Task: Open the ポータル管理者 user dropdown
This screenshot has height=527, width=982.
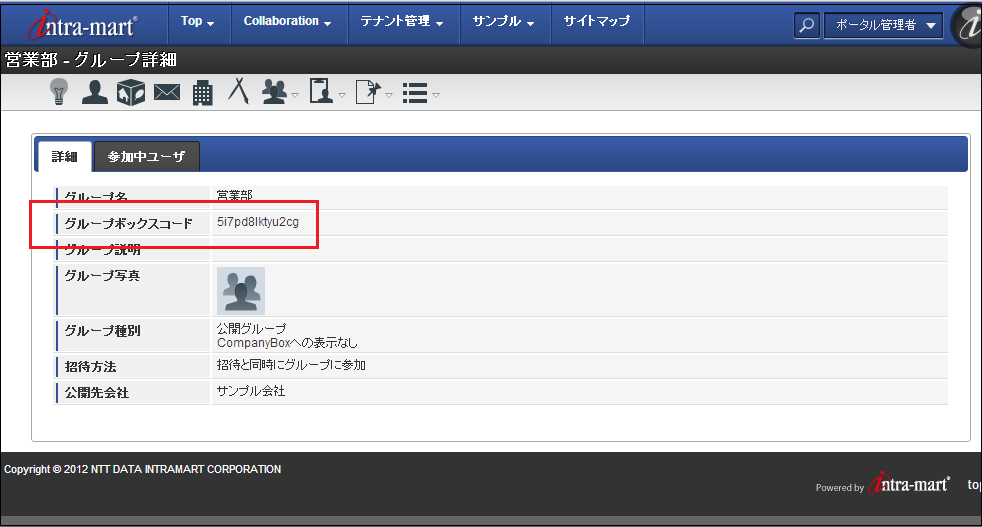Action: coord(883,25)
